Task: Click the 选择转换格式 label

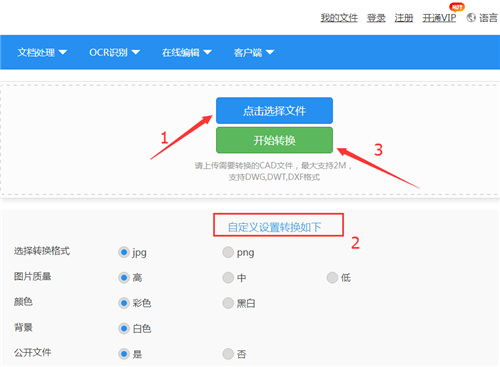Action: click(x=42, y=251)
